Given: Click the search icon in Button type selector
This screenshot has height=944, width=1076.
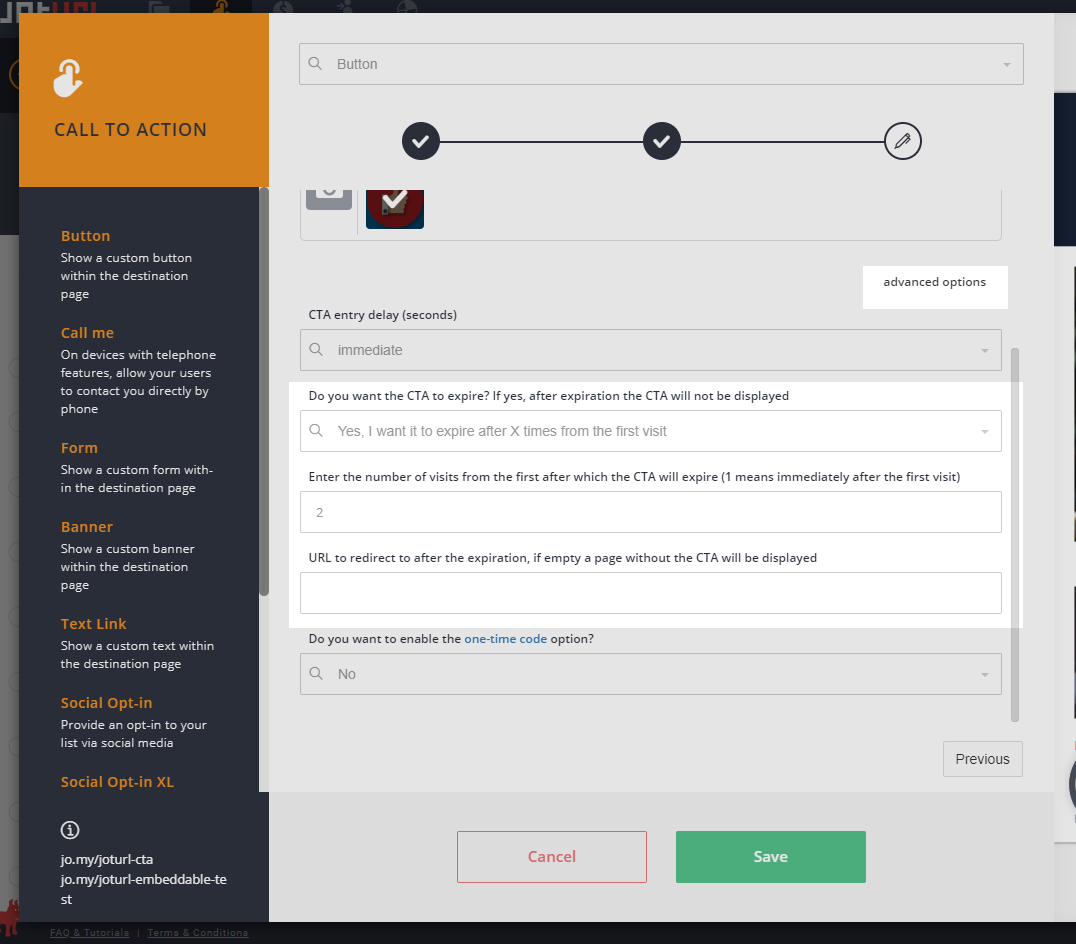Looking at the screenshot, I should 315,64.
